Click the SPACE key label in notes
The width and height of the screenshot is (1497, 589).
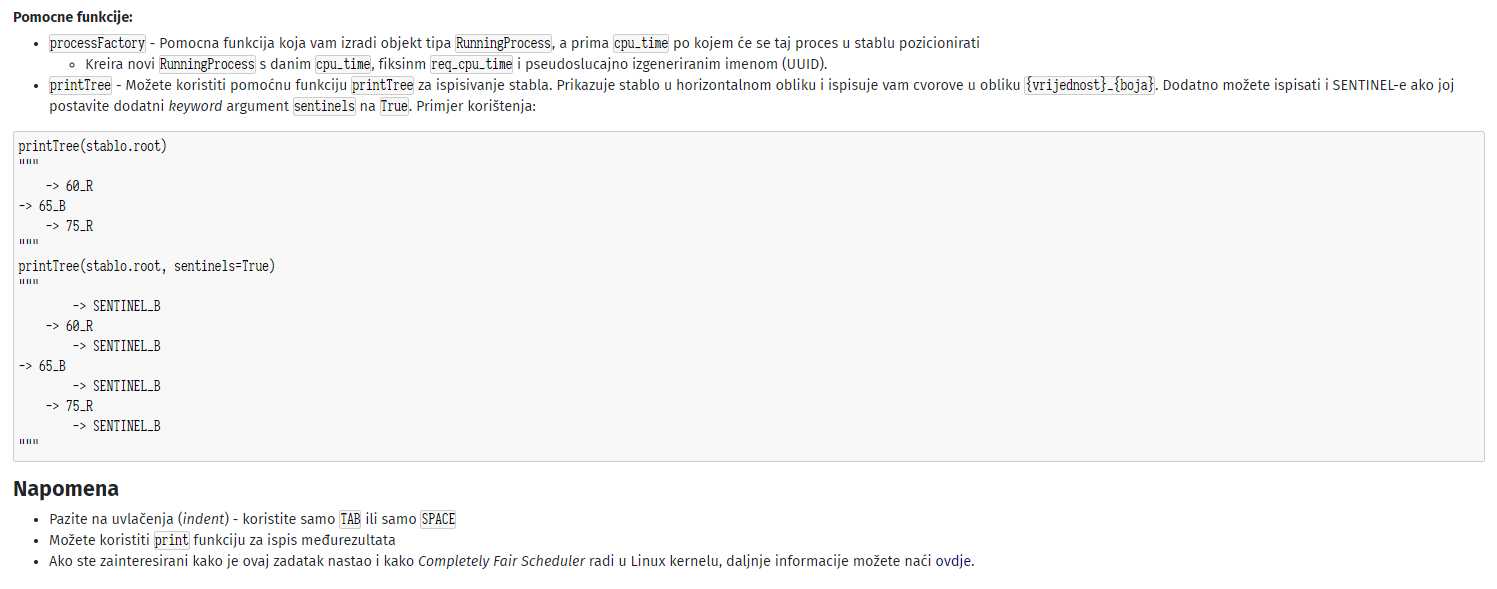point(438,519)
